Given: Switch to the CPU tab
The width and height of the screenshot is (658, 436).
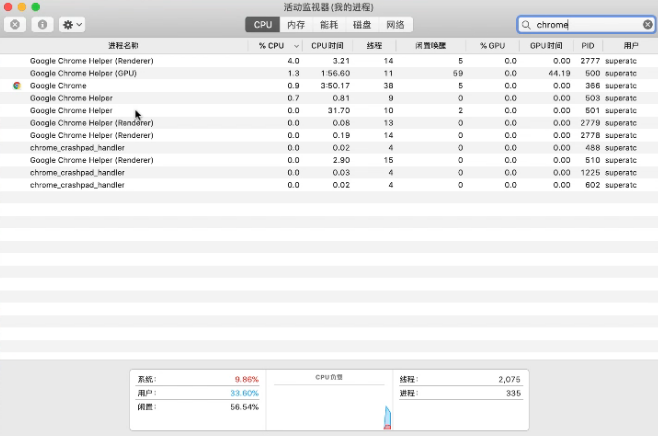Looking at the screenshot, I should pyautogui.click(x=263, y=25).
